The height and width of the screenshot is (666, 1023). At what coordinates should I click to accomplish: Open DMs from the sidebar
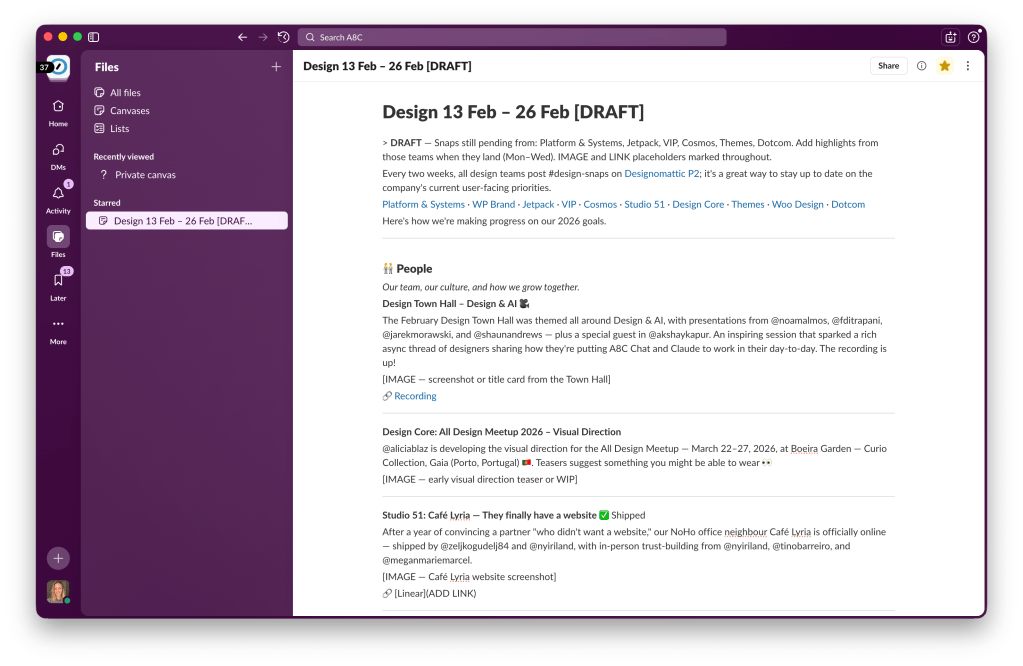pos(58,154)
